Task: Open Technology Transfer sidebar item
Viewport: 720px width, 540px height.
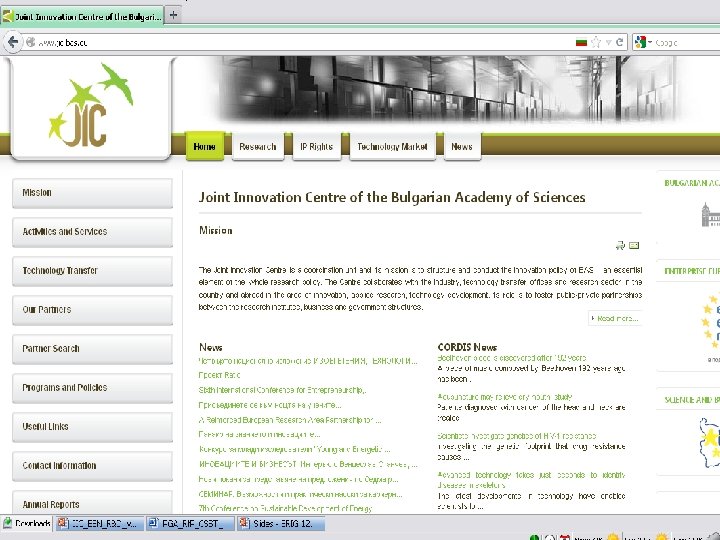Action: point(92,271)
